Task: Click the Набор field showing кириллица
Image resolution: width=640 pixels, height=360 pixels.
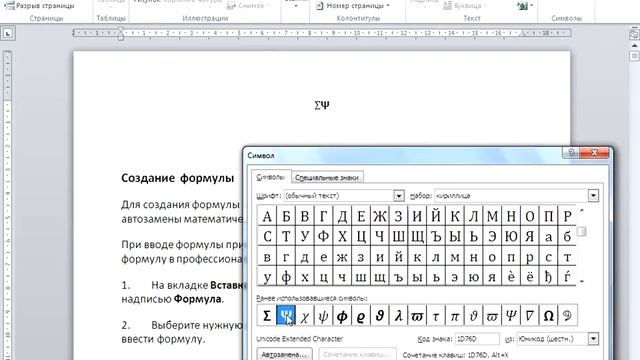Action: (511, 196)
